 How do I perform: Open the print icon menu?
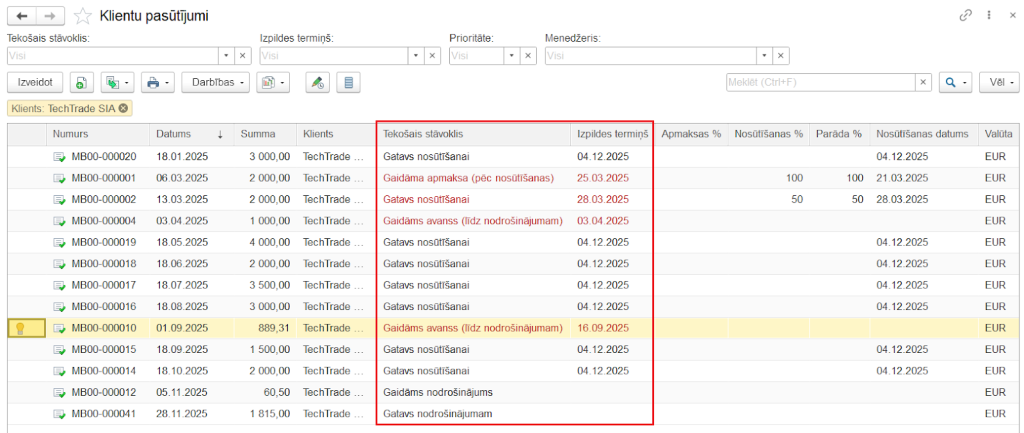pyautogui.click(x=157, y=82)
